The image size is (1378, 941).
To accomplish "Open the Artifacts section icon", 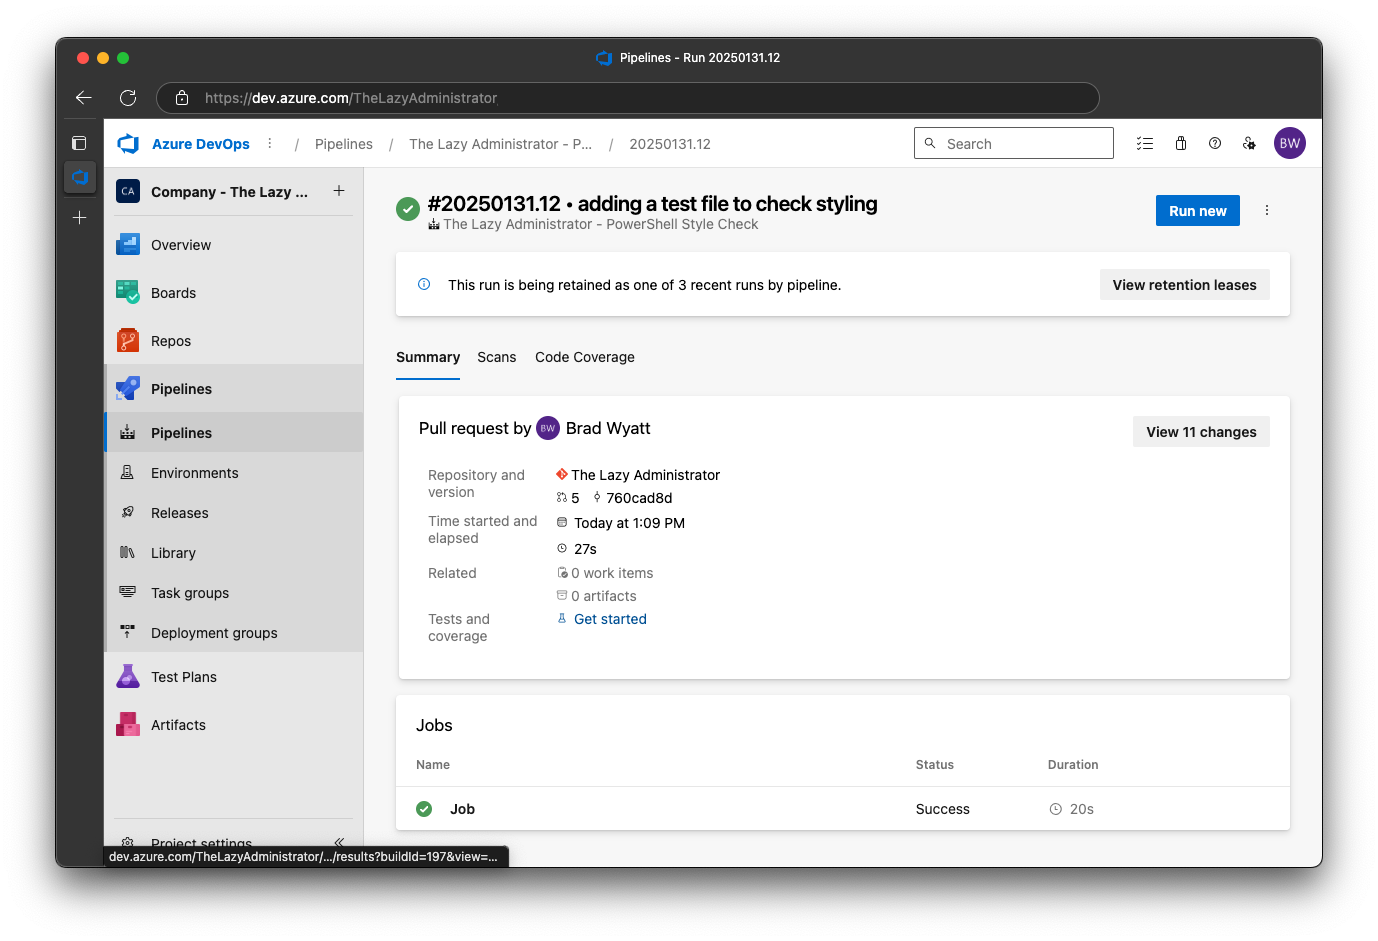I will click(128, 725).
